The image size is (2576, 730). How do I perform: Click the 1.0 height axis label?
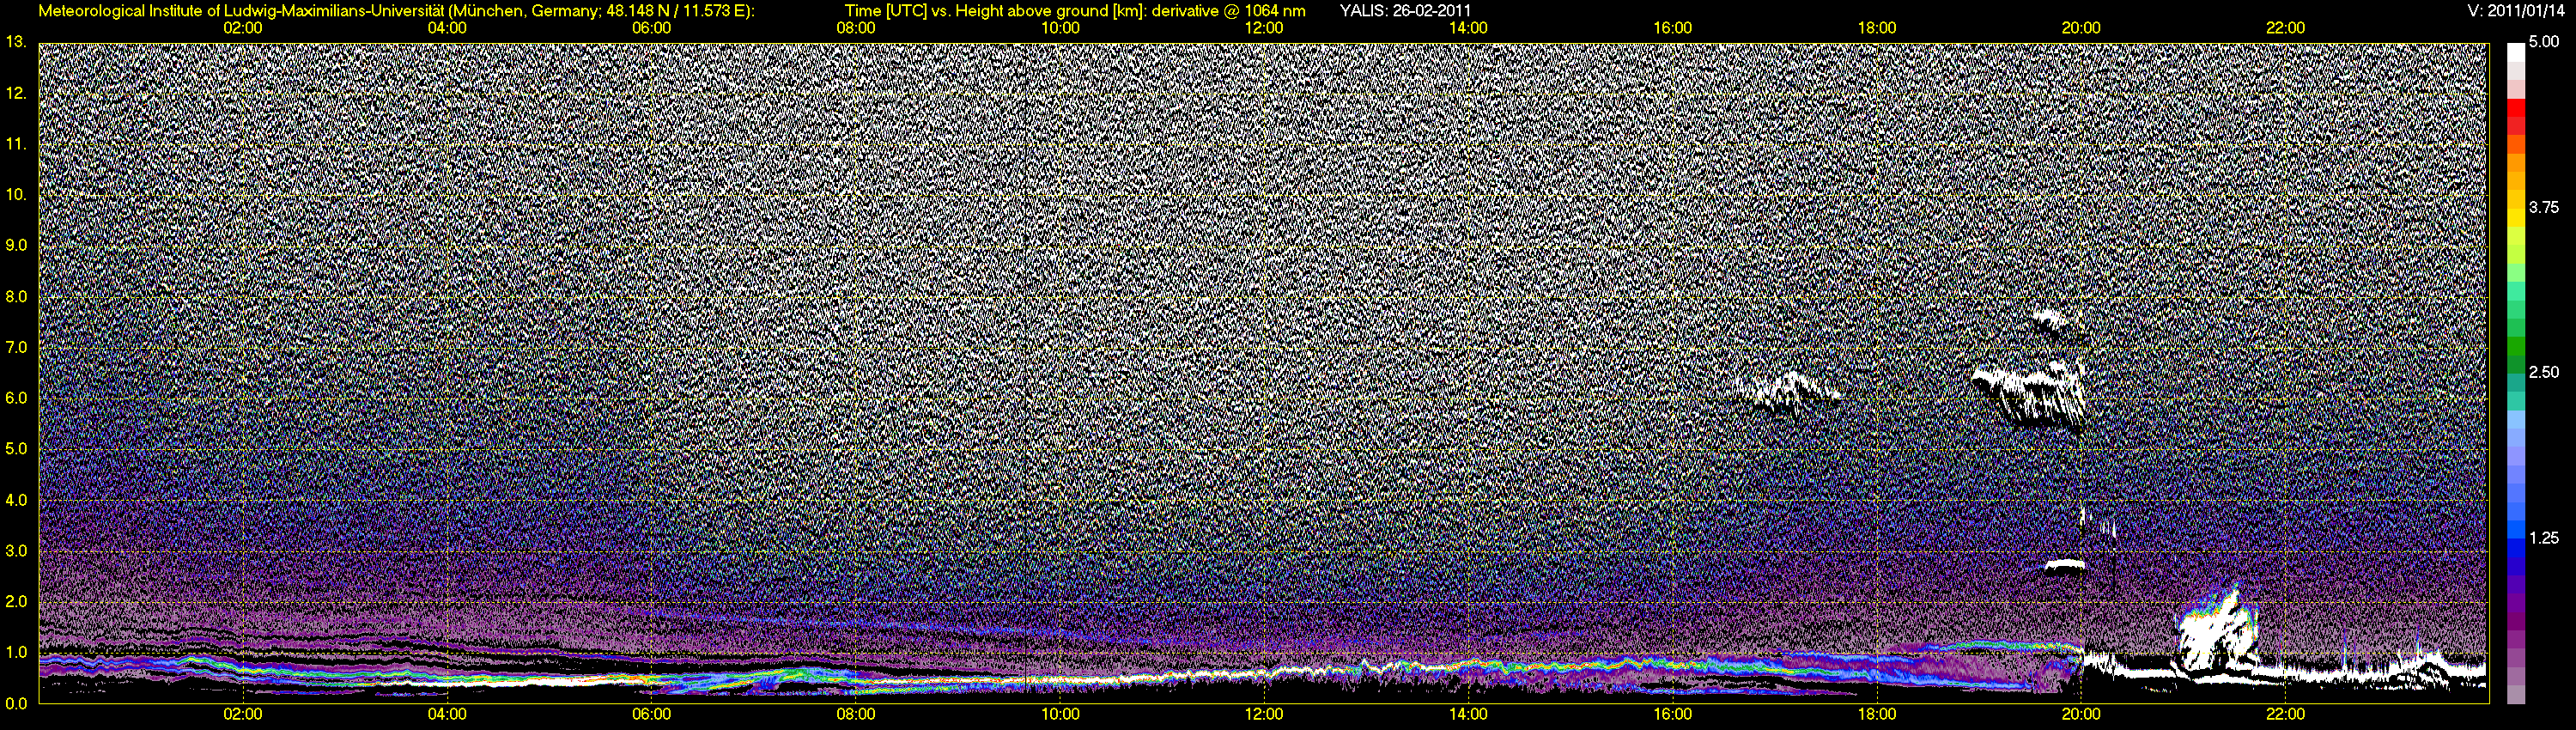point(16,652)
